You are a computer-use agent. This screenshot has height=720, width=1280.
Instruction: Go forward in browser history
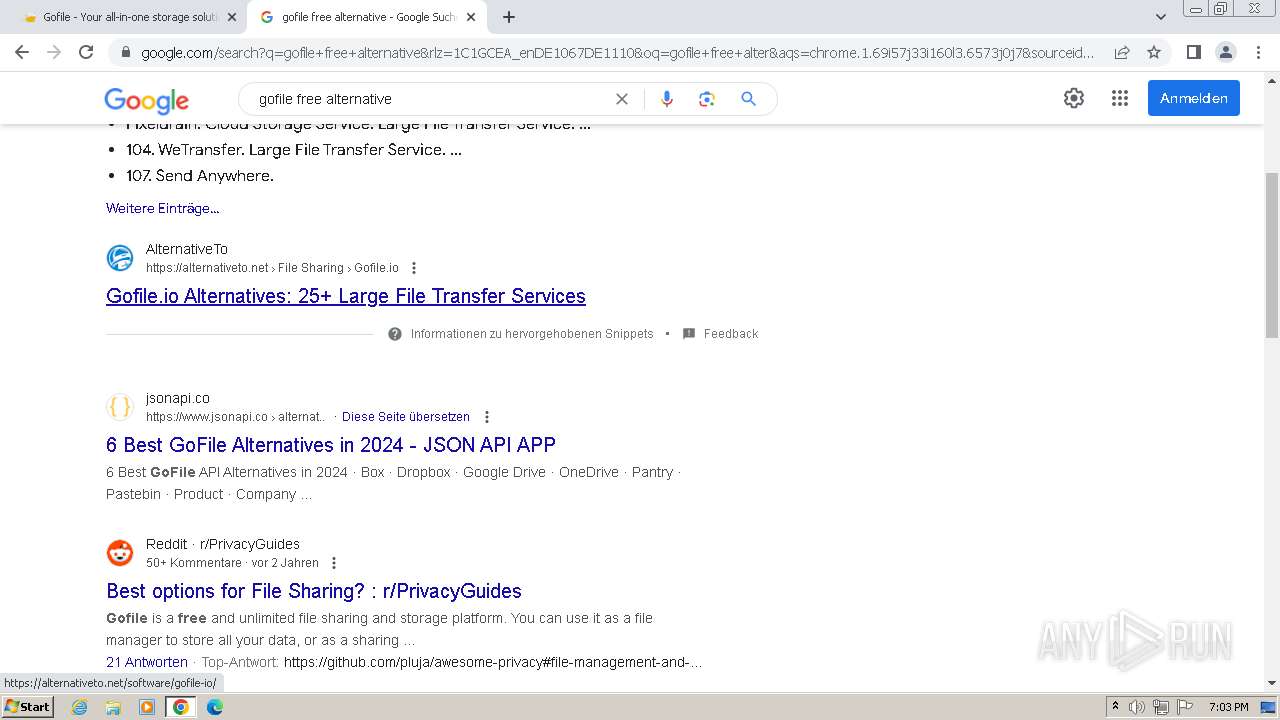pos(54,52)
